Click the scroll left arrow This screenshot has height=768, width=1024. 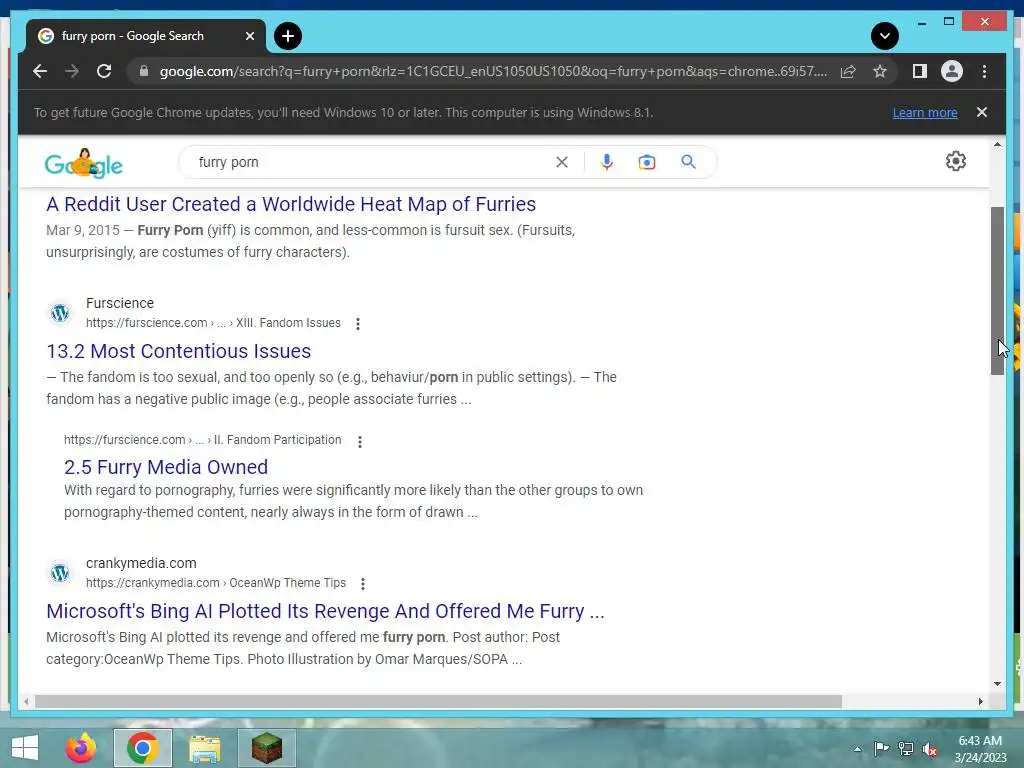(x=26, y=701)
